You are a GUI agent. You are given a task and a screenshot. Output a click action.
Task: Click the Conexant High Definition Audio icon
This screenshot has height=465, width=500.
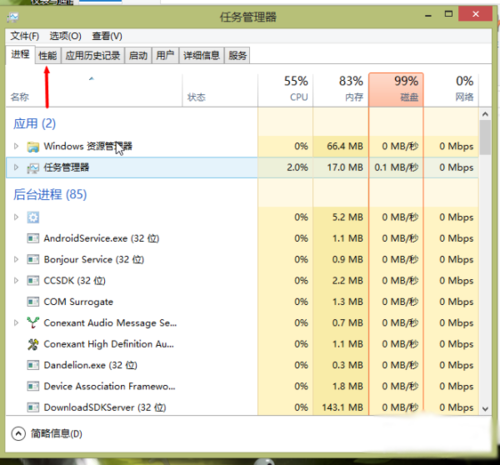pyautogui.click(x=33, y=344)
